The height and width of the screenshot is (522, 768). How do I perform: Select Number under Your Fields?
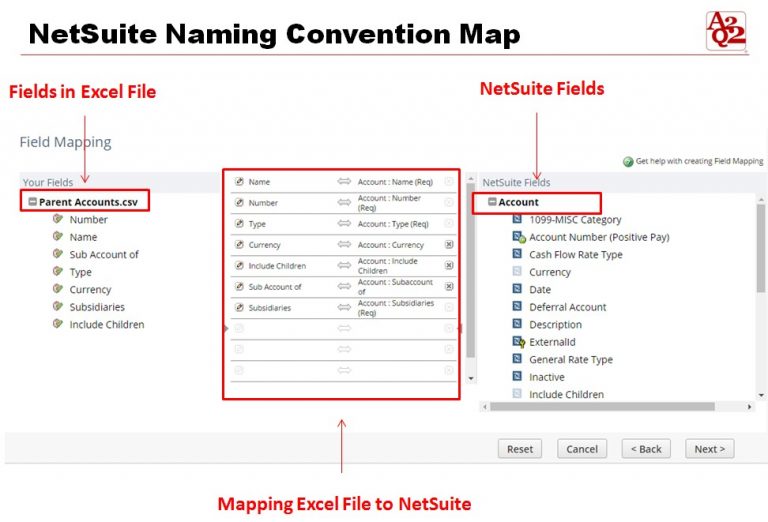pos(89,219)
